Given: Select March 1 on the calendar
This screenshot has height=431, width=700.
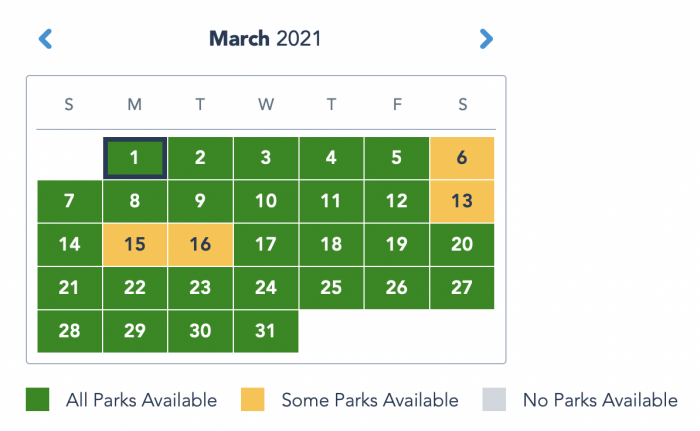Looking at the screenshot, I should 135,158.
